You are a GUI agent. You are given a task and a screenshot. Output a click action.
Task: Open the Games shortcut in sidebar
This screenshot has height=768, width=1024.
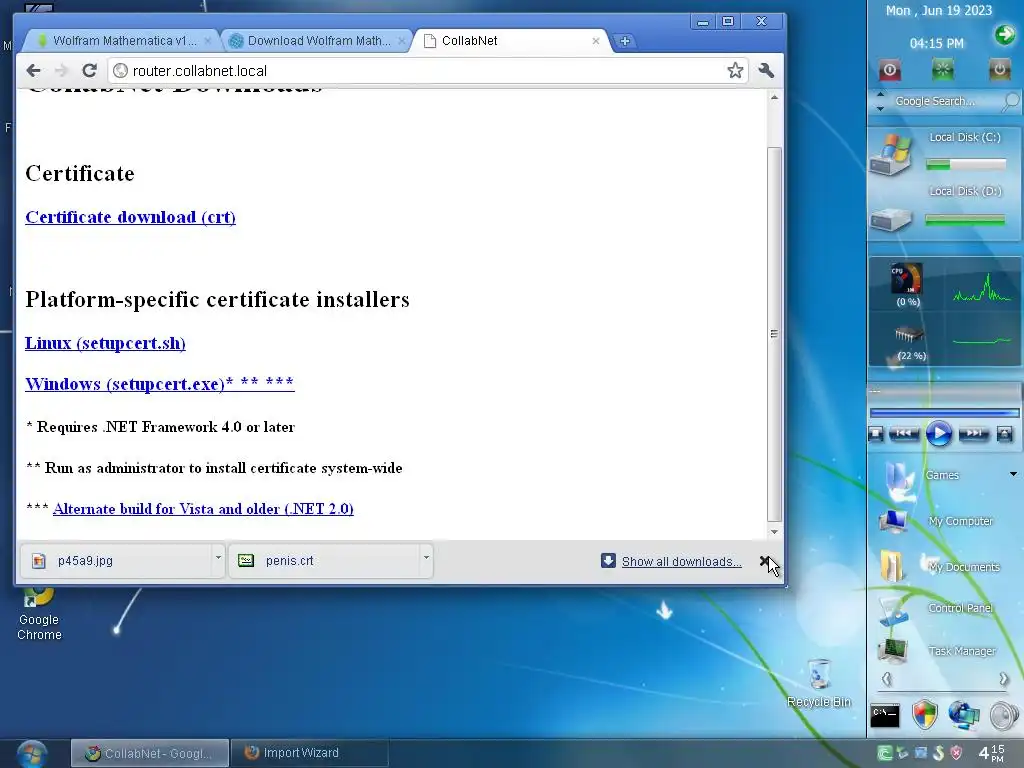click(x=942, y=475)
